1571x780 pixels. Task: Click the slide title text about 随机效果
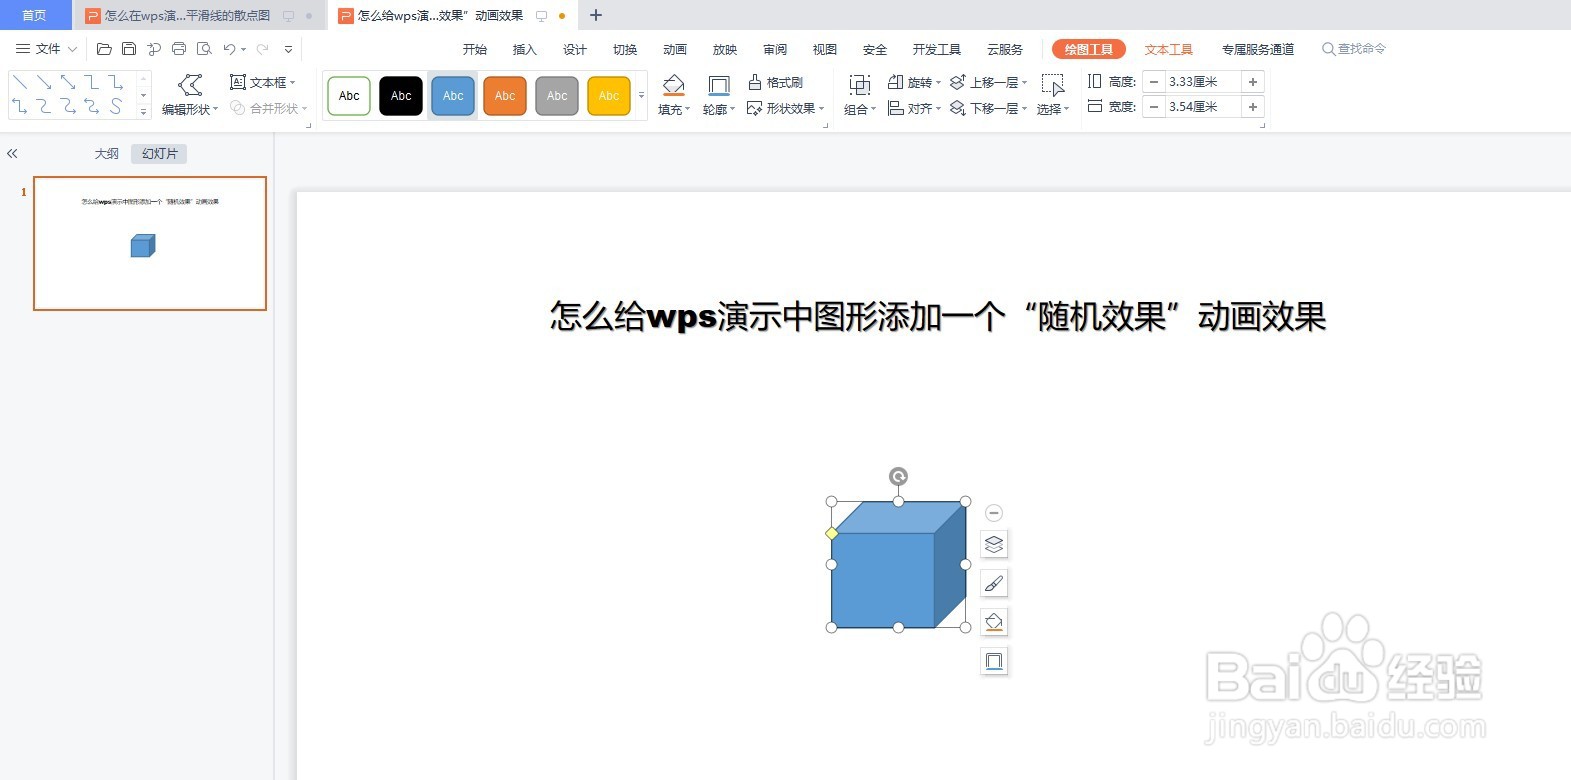tap(938, 316)
